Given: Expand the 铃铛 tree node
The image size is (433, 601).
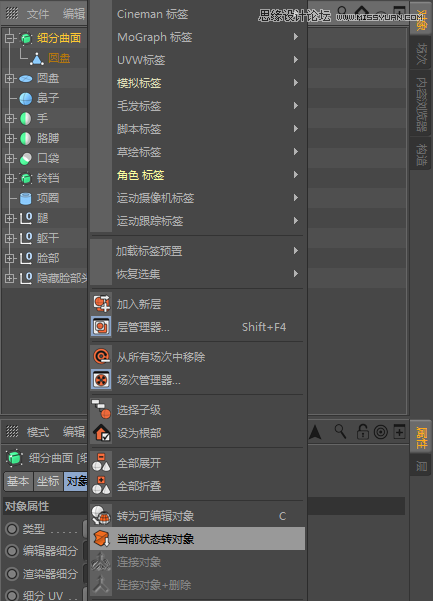Looking at the screenshot, I should pyautogui.click(x=10, y=178).
